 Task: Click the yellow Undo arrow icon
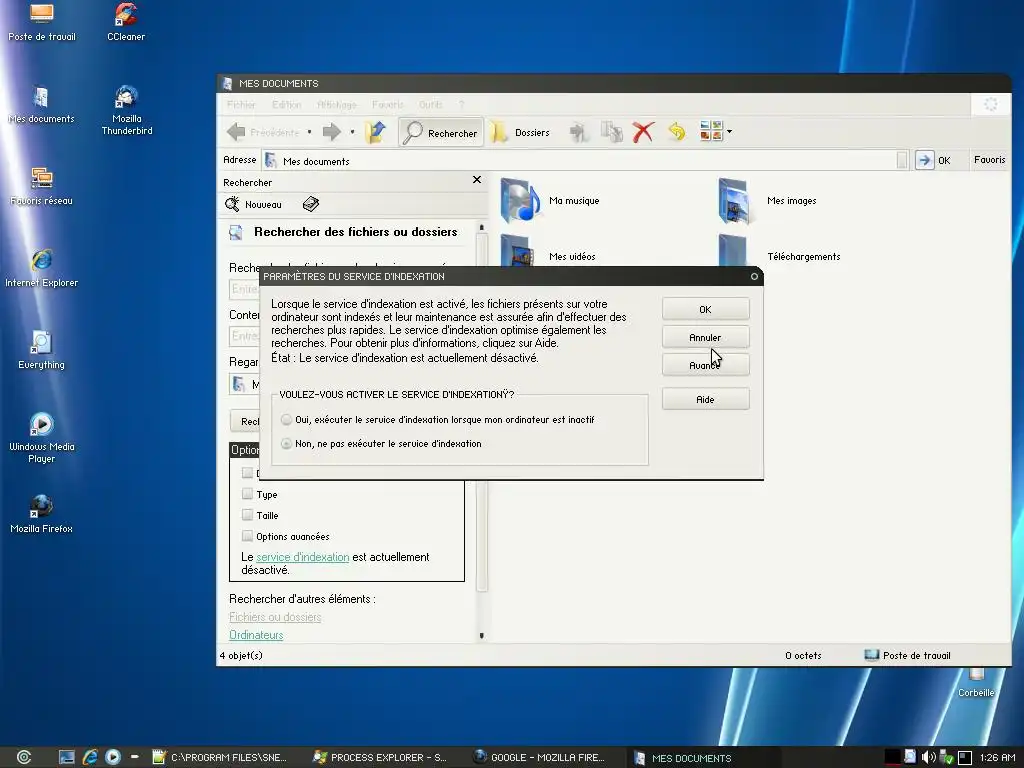(677, 132)
